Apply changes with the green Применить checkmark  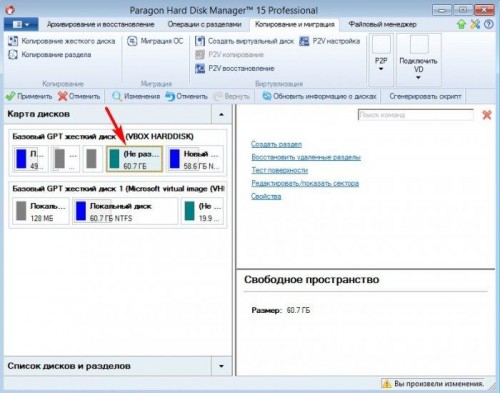point(11,96)
